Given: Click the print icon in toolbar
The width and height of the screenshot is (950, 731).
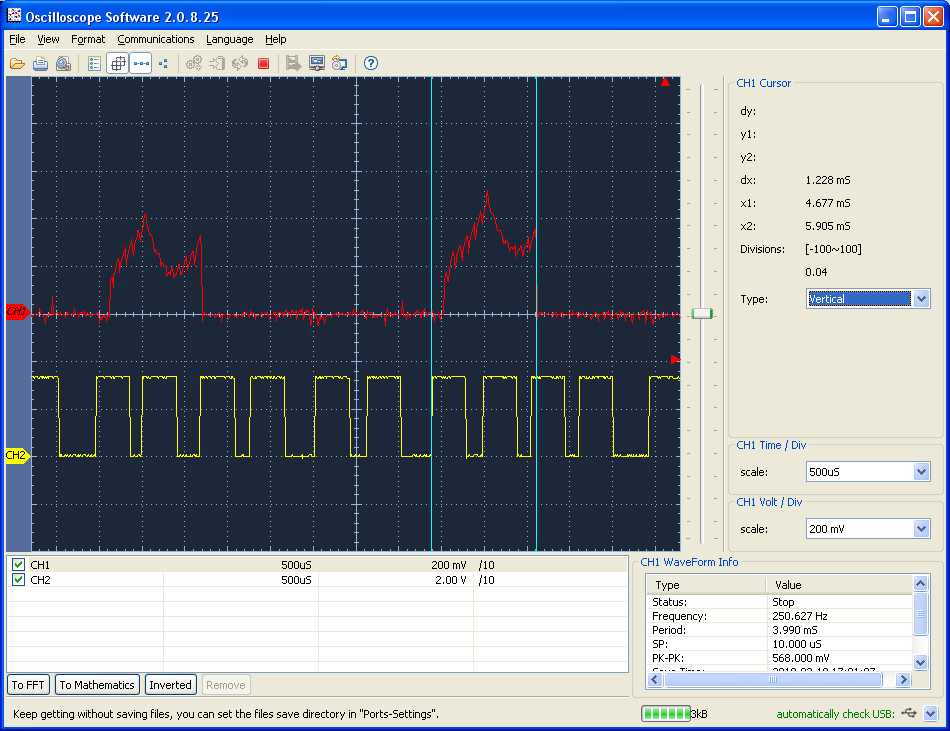Looking at the screenshot, I should pyautogui.click(x=40, y=63).
